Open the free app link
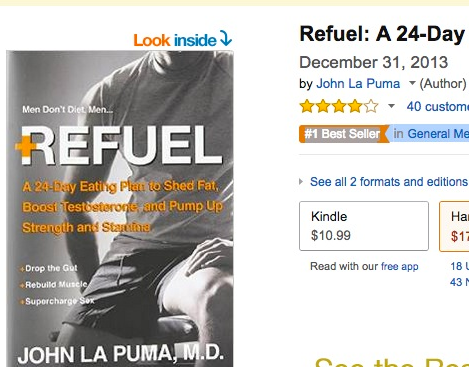The image size is (469, 367). 399,266
